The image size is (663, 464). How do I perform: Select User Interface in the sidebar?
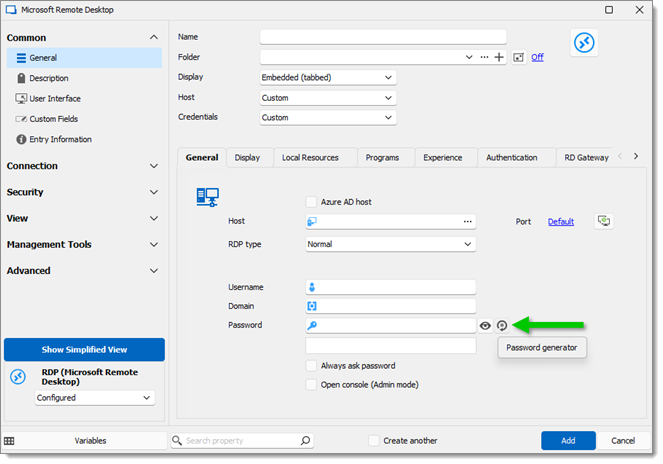[x=84, y=99]
